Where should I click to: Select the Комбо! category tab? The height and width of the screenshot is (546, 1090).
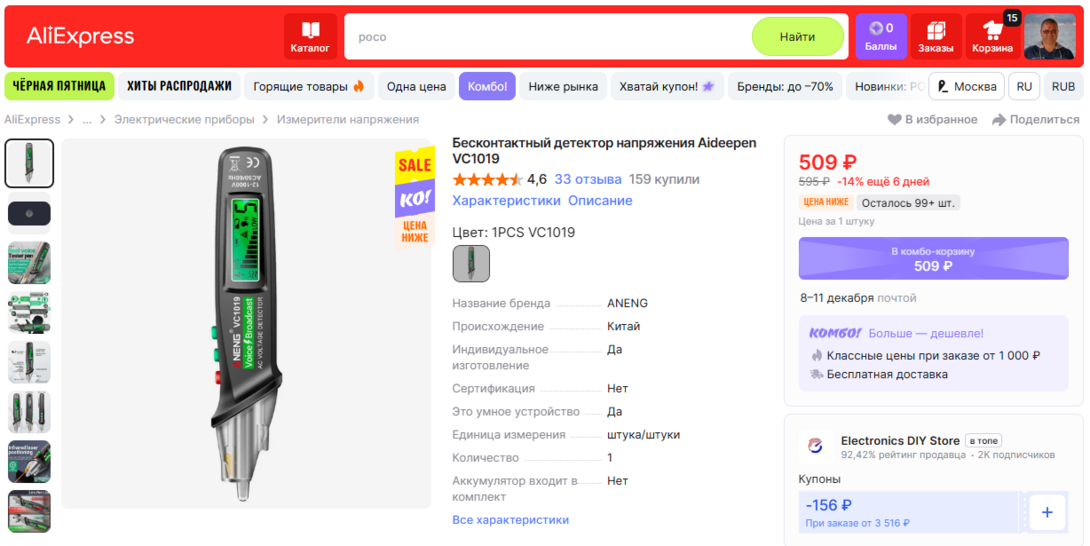(x=487, y=87)
